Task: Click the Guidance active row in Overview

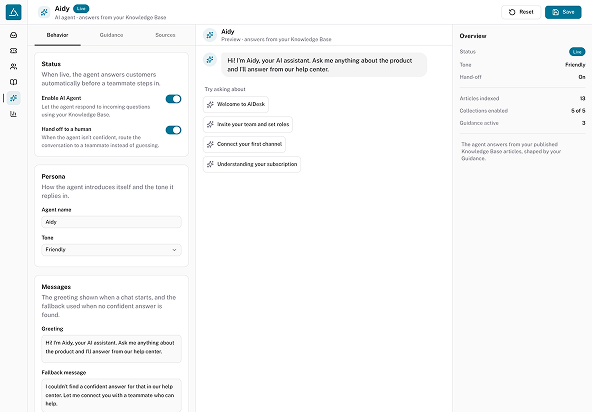Action: tap(523, 123)
